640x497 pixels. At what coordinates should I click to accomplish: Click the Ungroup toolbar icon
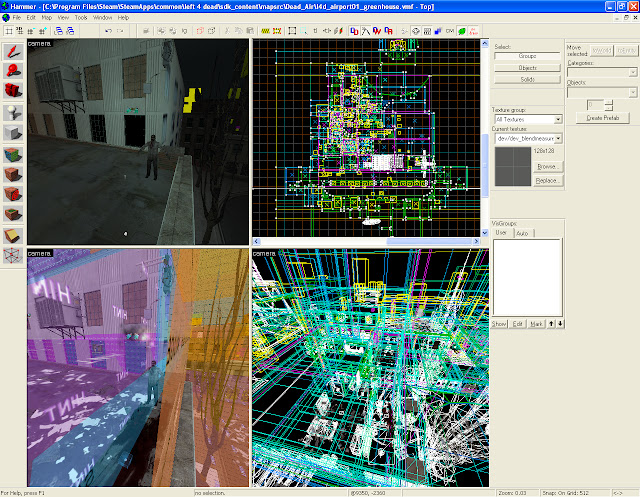tap(173, 31)
